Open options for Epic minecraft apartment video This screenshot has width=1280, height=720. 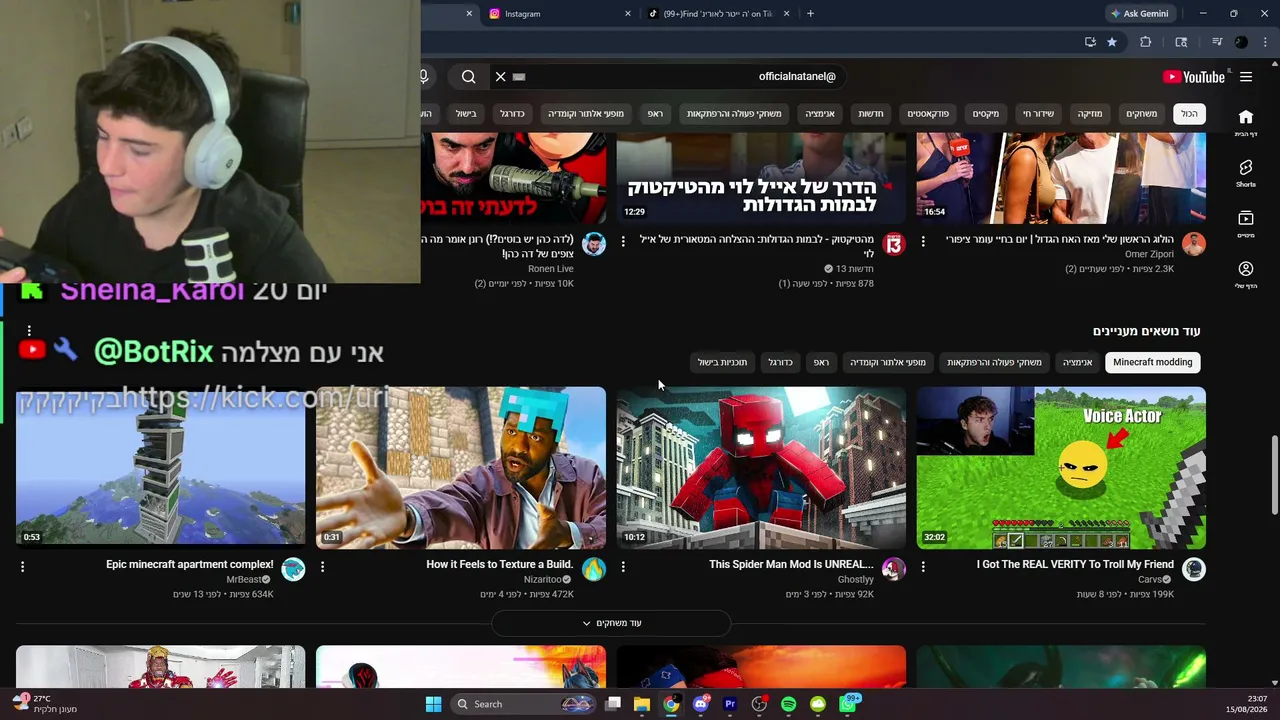(22, 567)
